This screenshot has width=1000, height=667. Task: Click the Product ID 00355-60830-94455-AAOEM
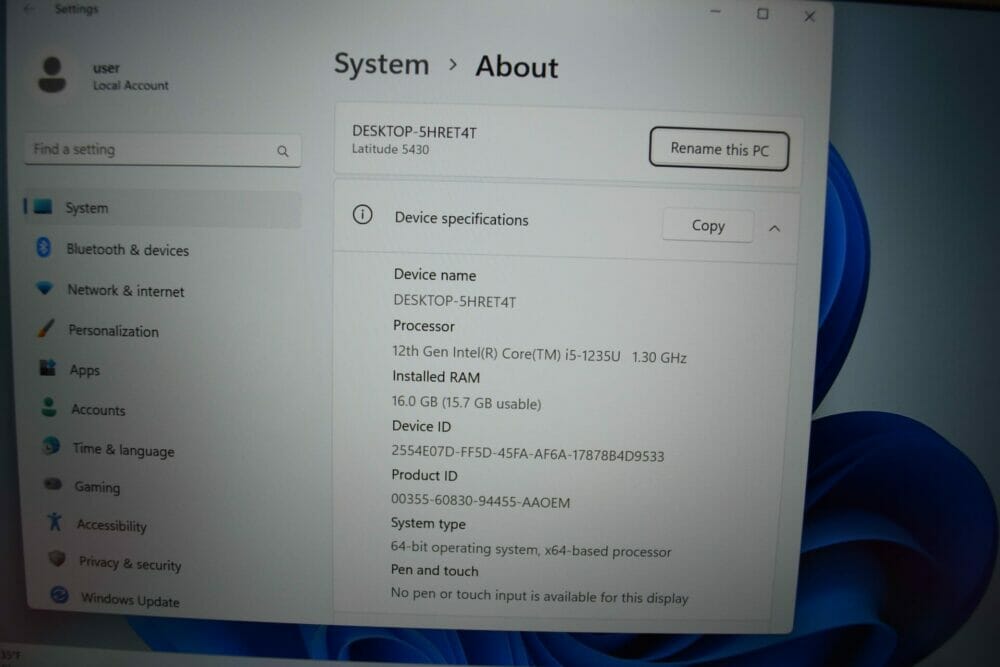(x=480, y=501)
